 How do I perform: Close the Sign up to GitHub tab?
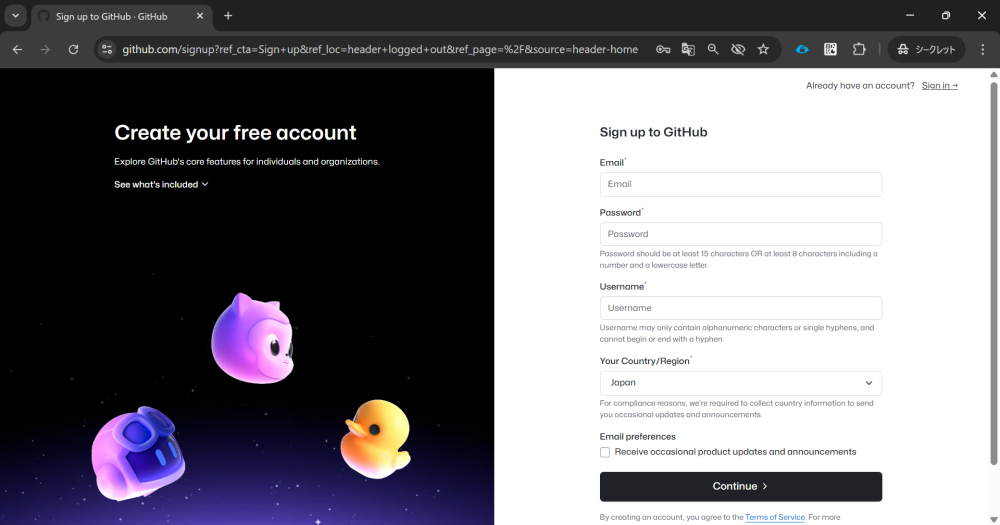(x=200, y=16)
